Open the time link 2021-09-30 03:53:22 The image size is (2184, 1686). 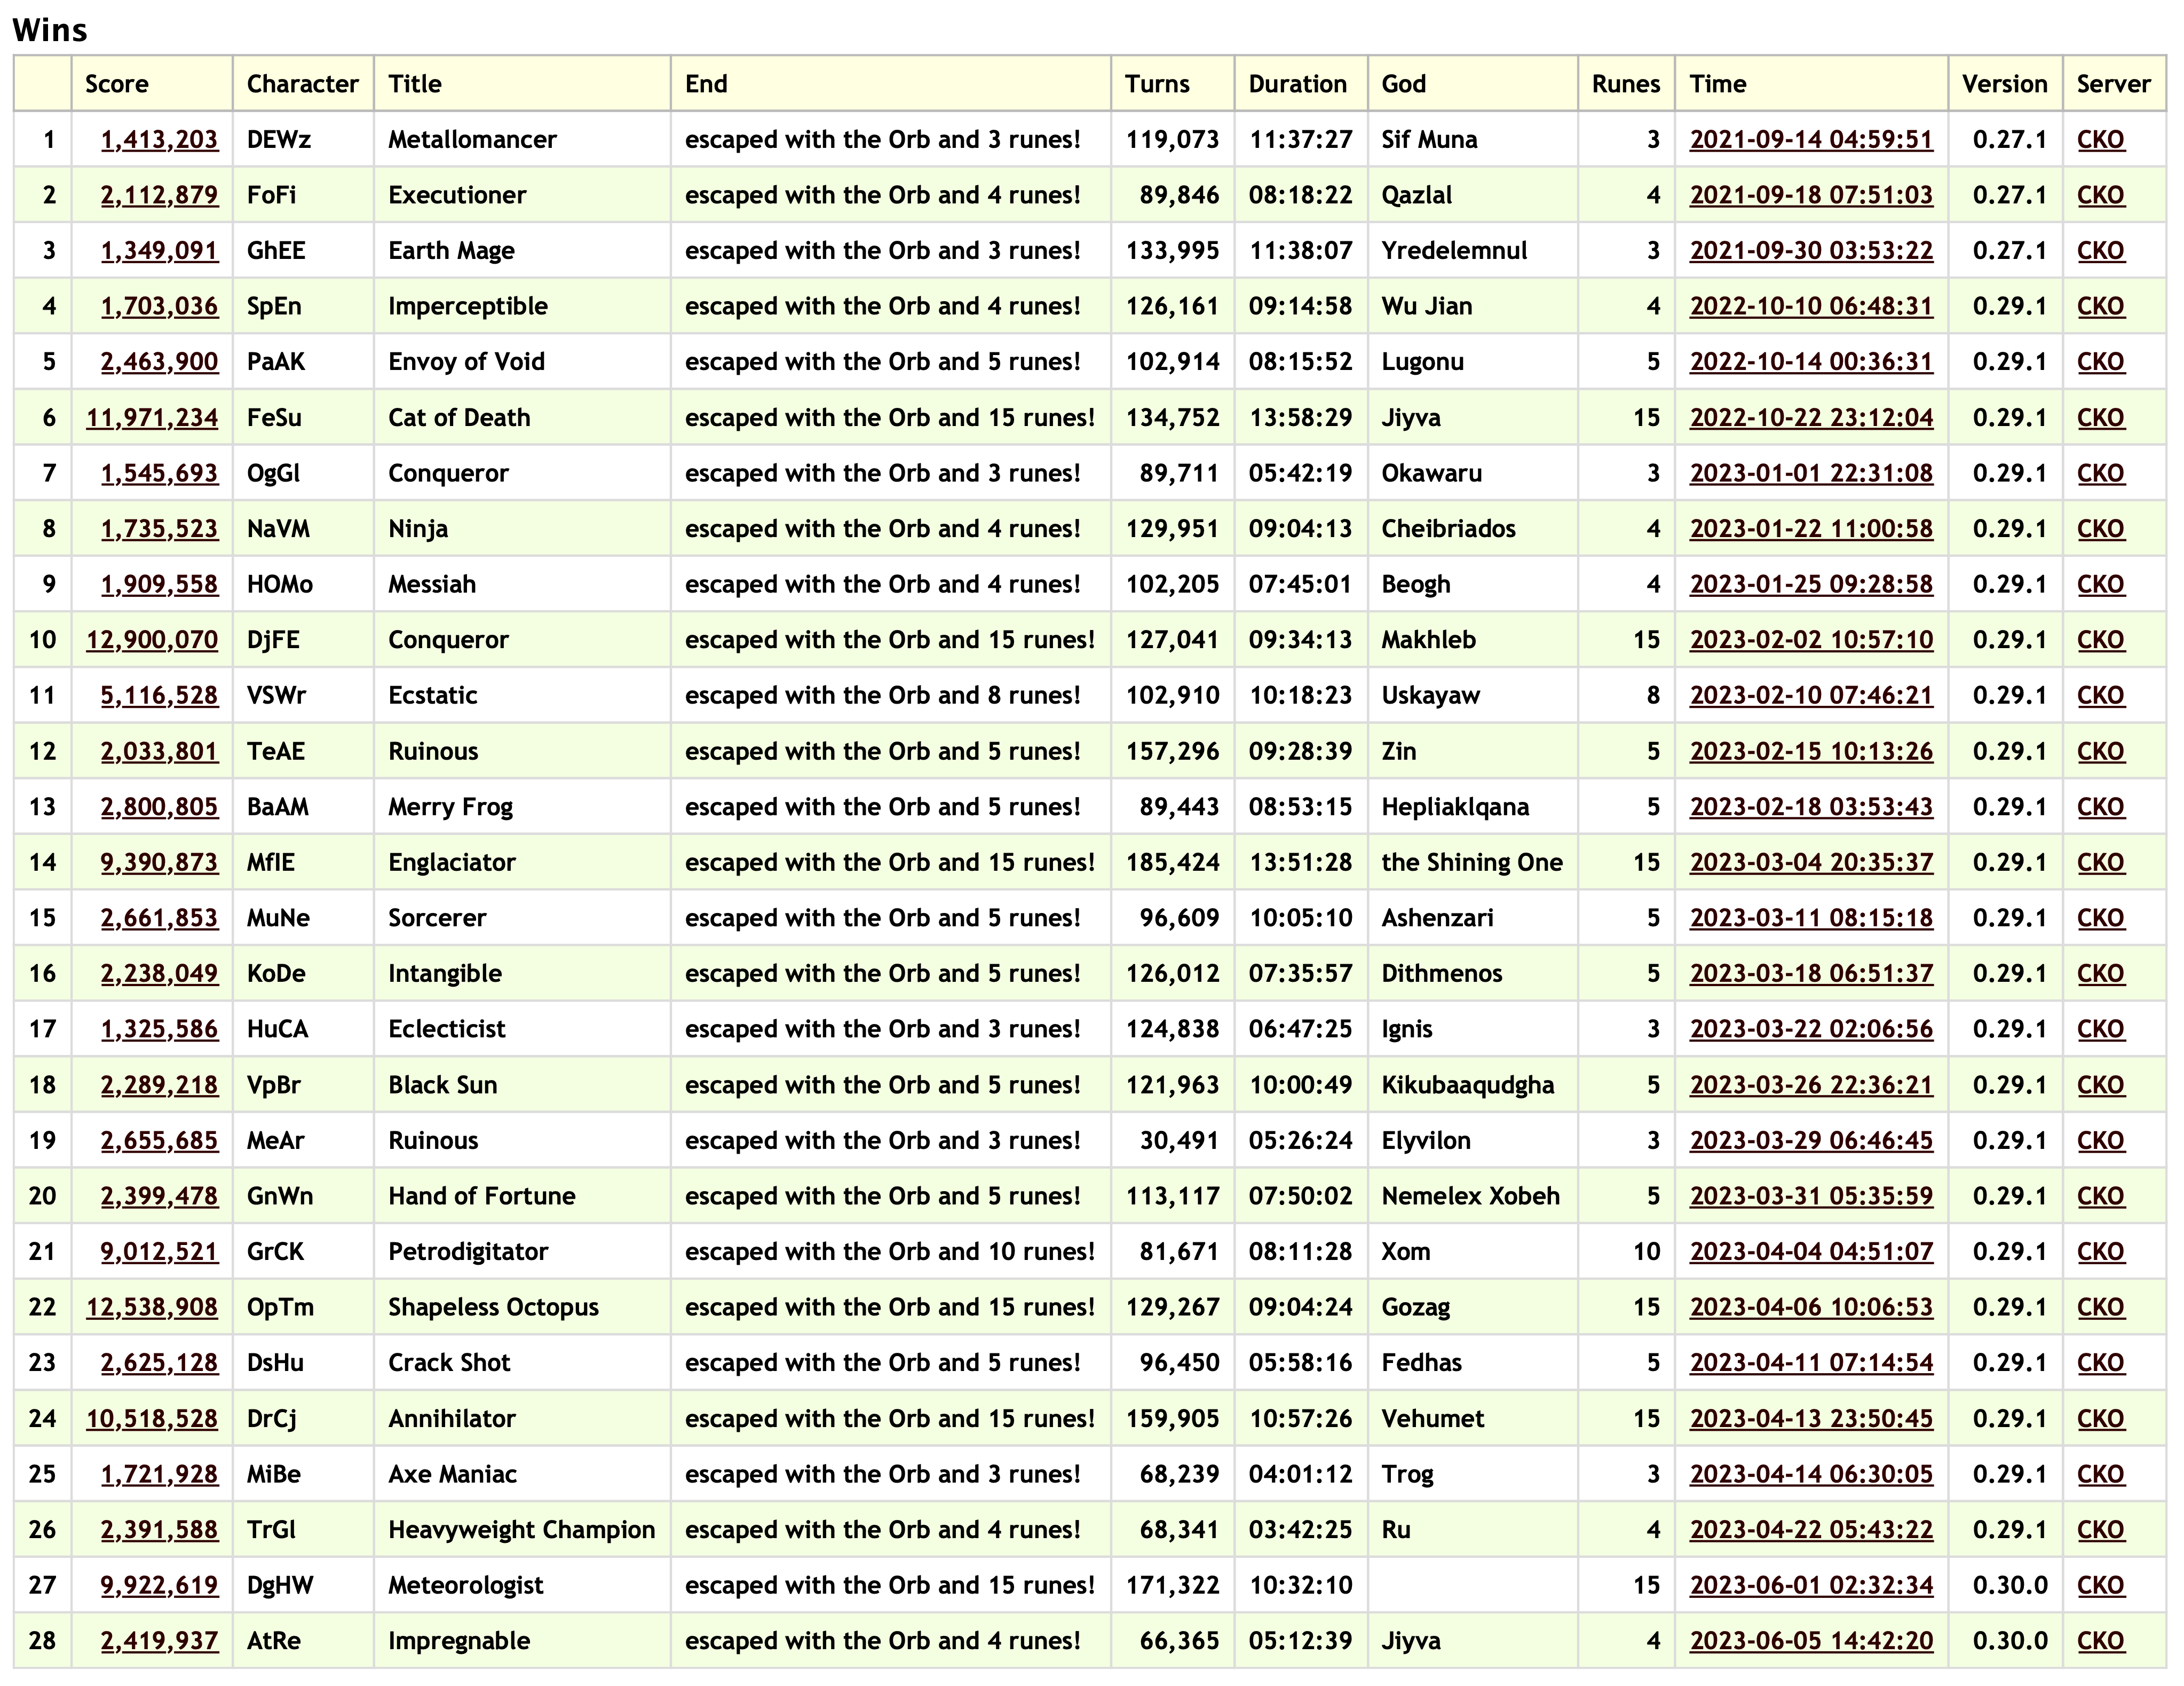1811,250
